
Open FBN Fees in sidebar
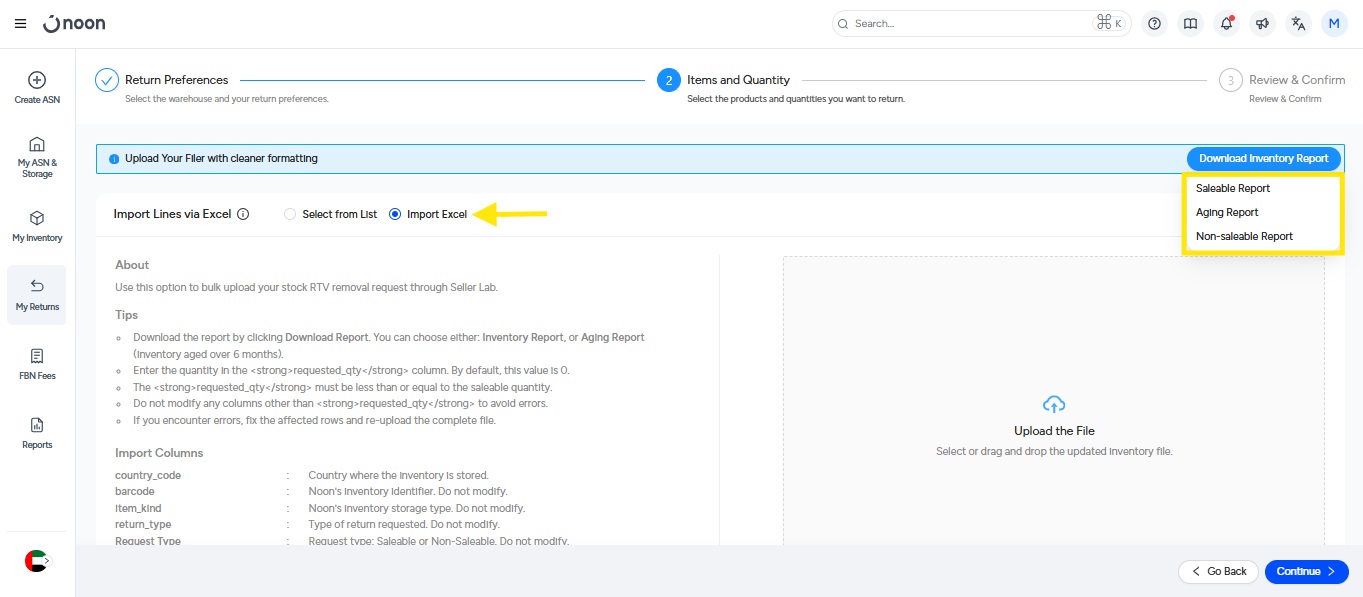37,364
